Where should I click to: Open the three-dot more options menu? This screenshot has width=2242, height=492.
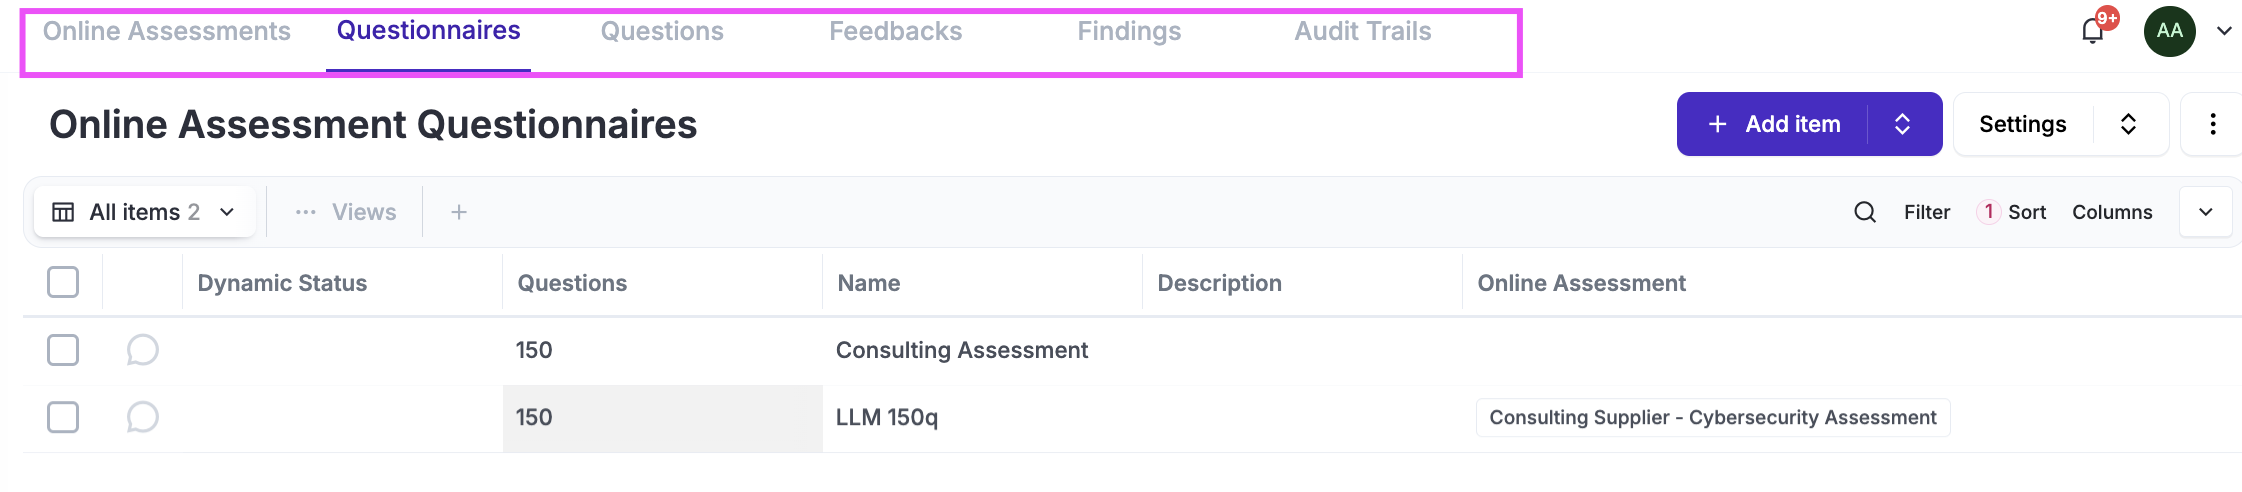2212,124
